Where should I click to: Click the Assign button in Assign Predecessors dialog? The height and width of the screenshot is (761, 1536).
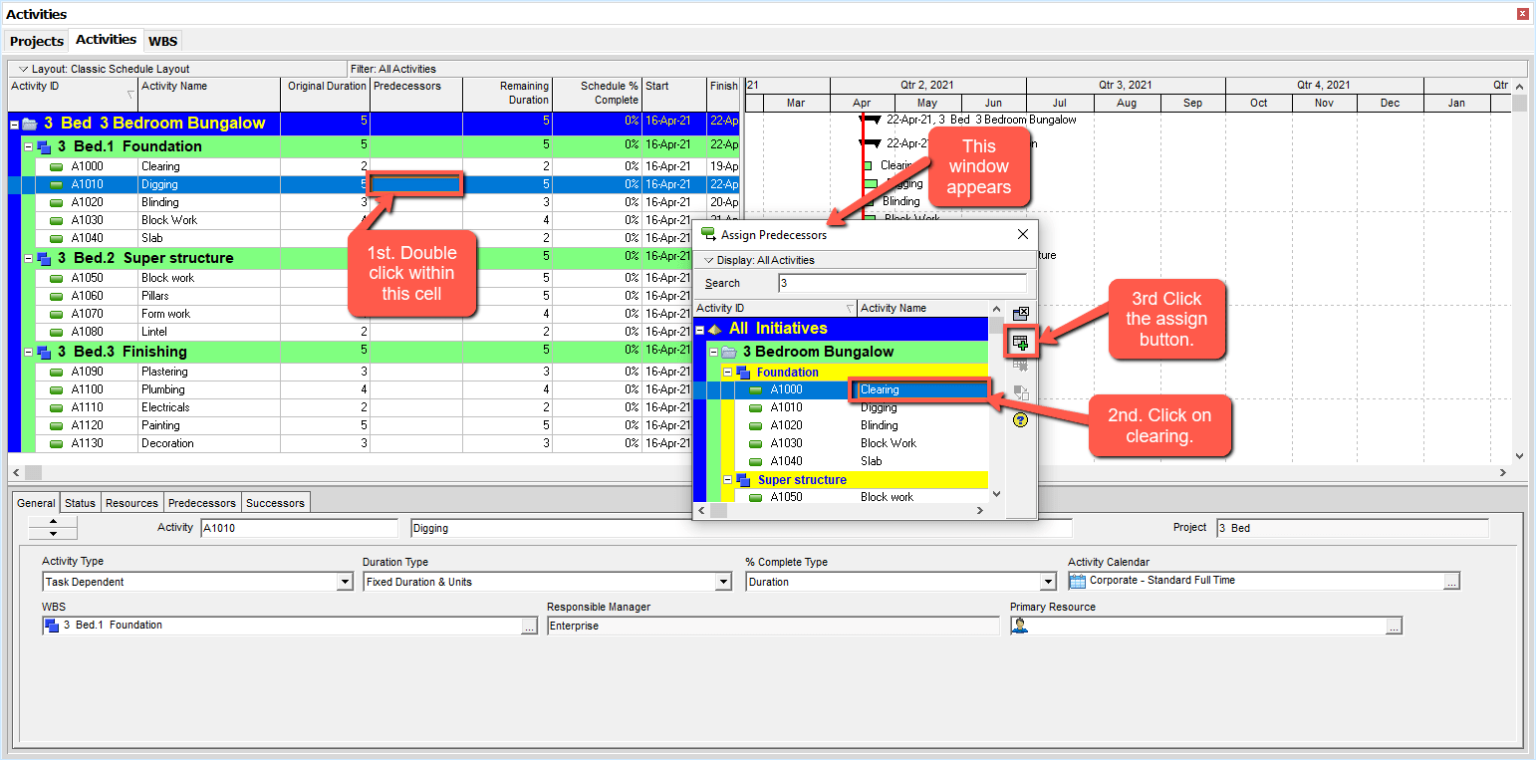pyautogui.click(x=1021, y=343)
